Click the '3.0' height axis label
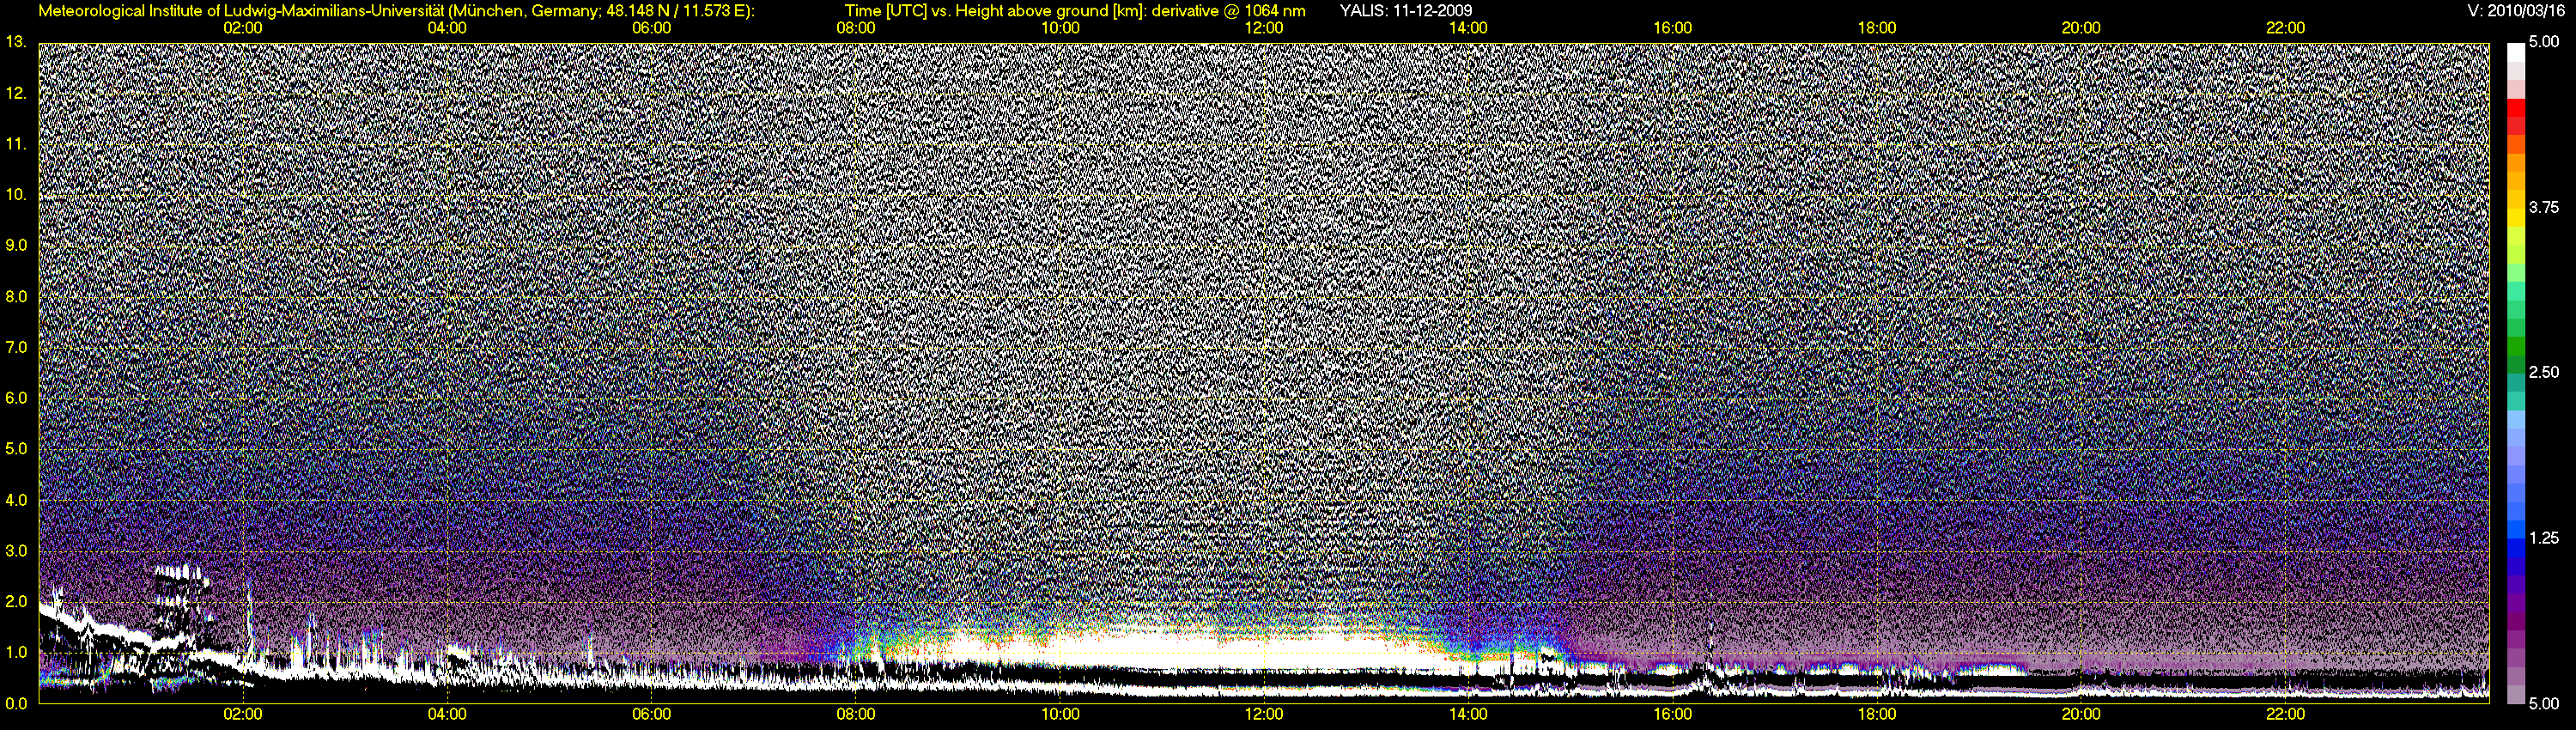The height and width of the screenshot is (730, 2576). [16, 551]
